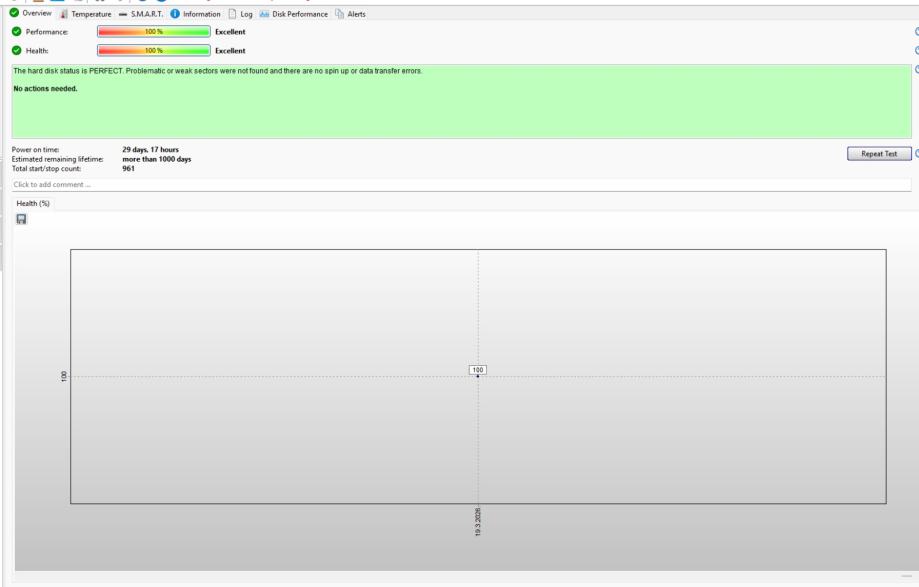Click the Repeat Test button
Screen dimensions: 919x587
click(x=879, y=153)
